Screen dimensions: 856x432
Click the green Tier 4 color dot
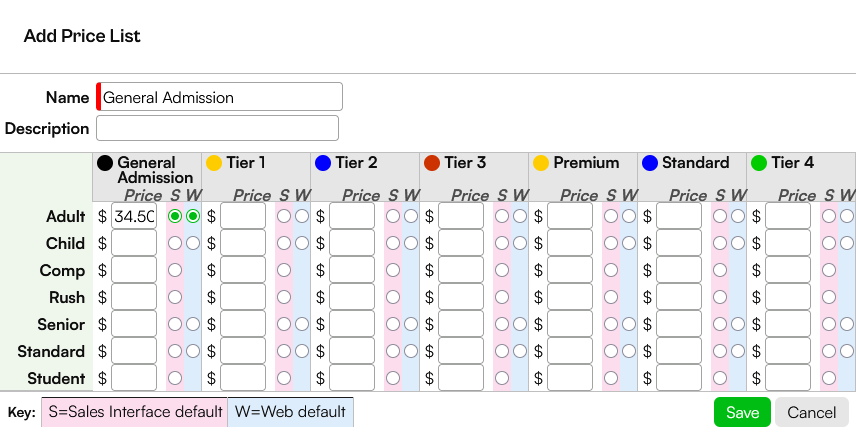[759, 163]
